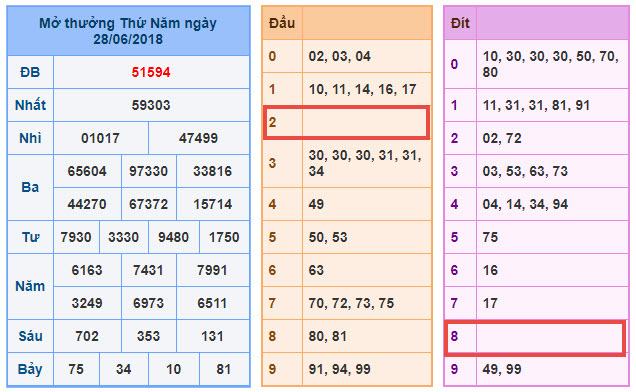636x392 pixels.
Task: Click the Bảy prize number 81
Action: point(223,369)
